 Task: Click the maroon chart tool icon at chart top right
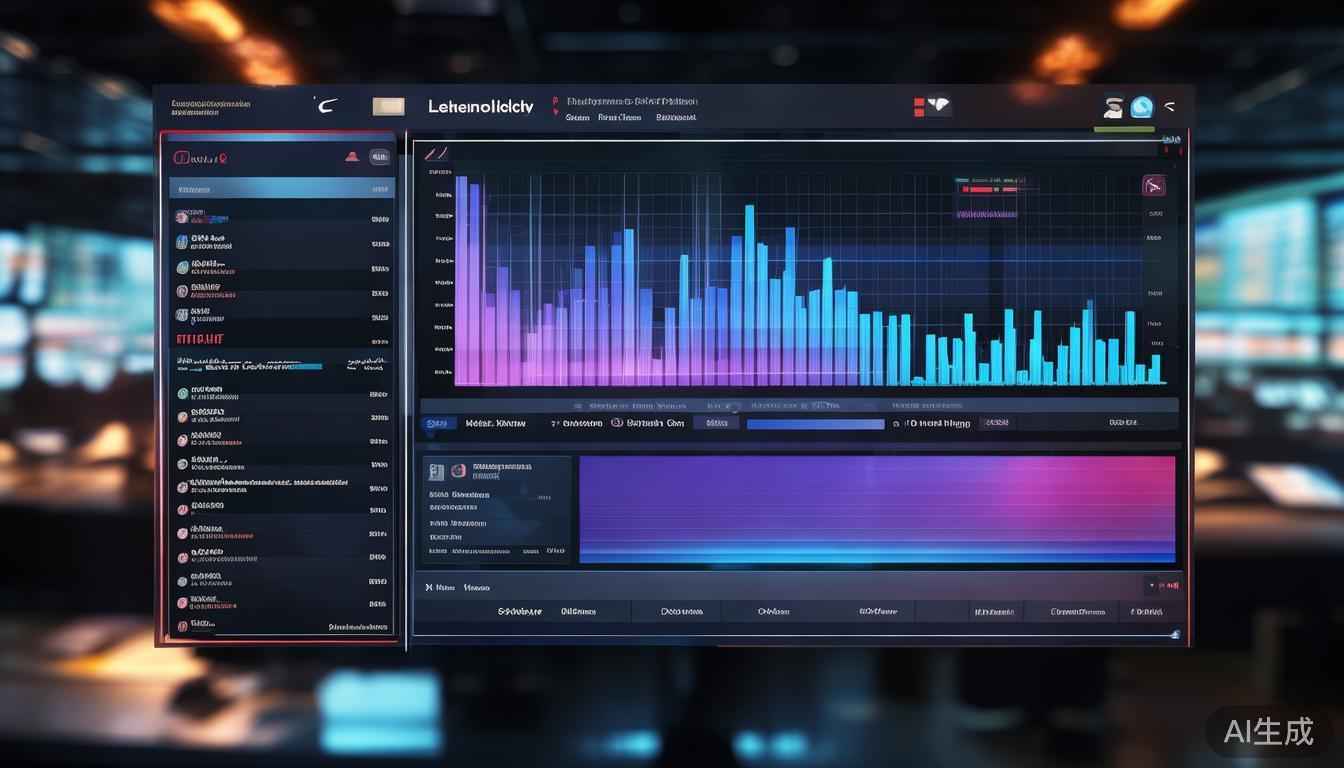(x=1153, y=185)
